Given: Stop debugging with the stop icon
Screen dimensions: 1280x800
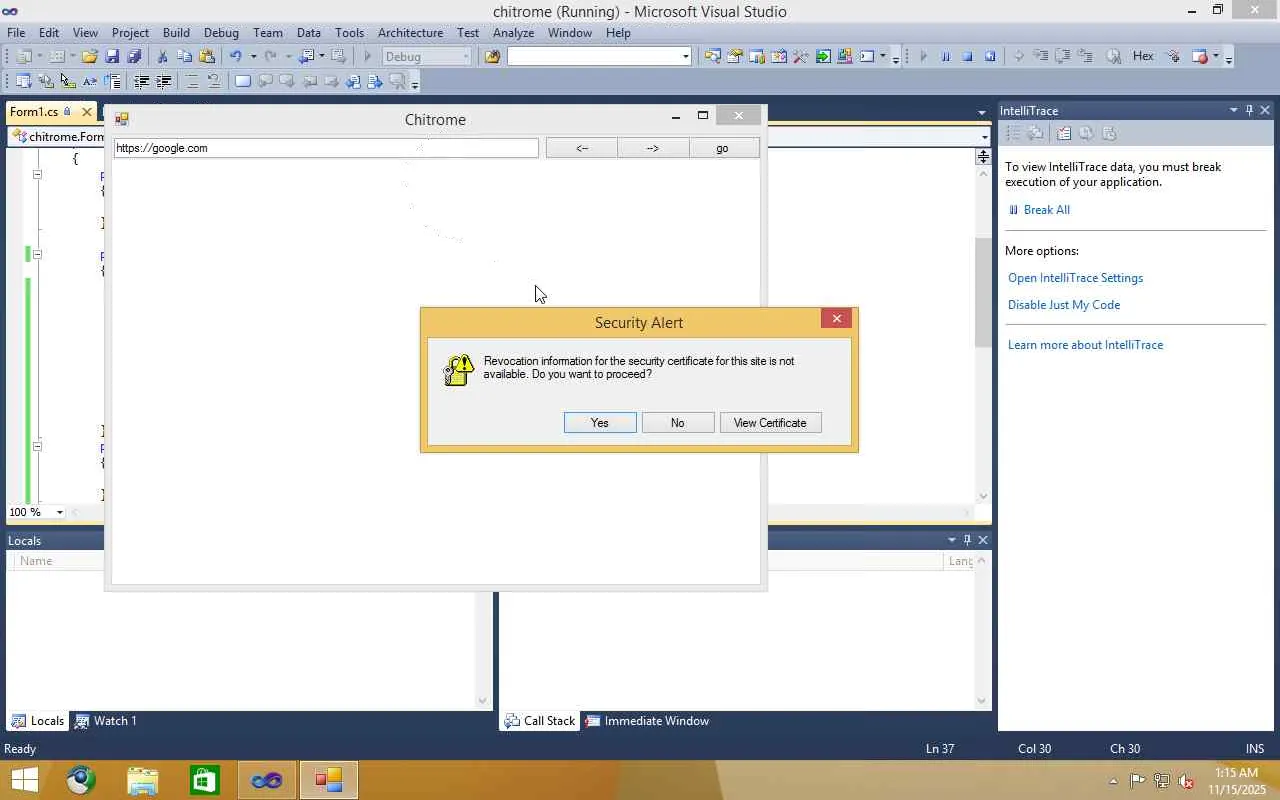Looking at the screenshot, I should (967, 57).
